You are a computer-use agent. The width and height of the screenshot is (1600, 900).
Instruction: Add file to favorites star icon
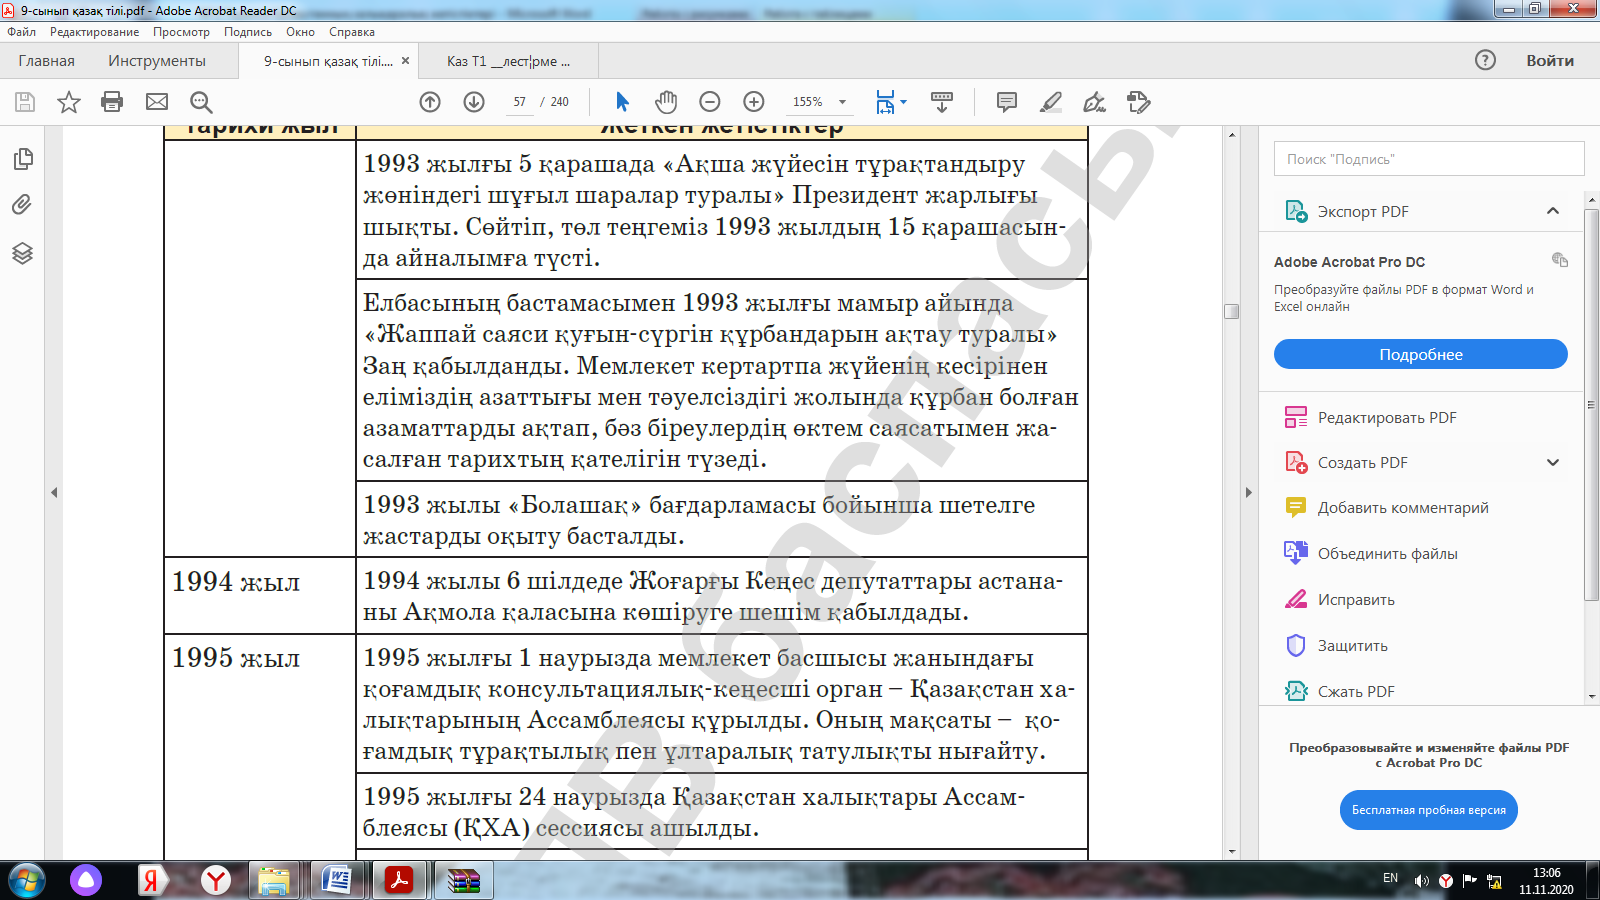pos(69,102)
